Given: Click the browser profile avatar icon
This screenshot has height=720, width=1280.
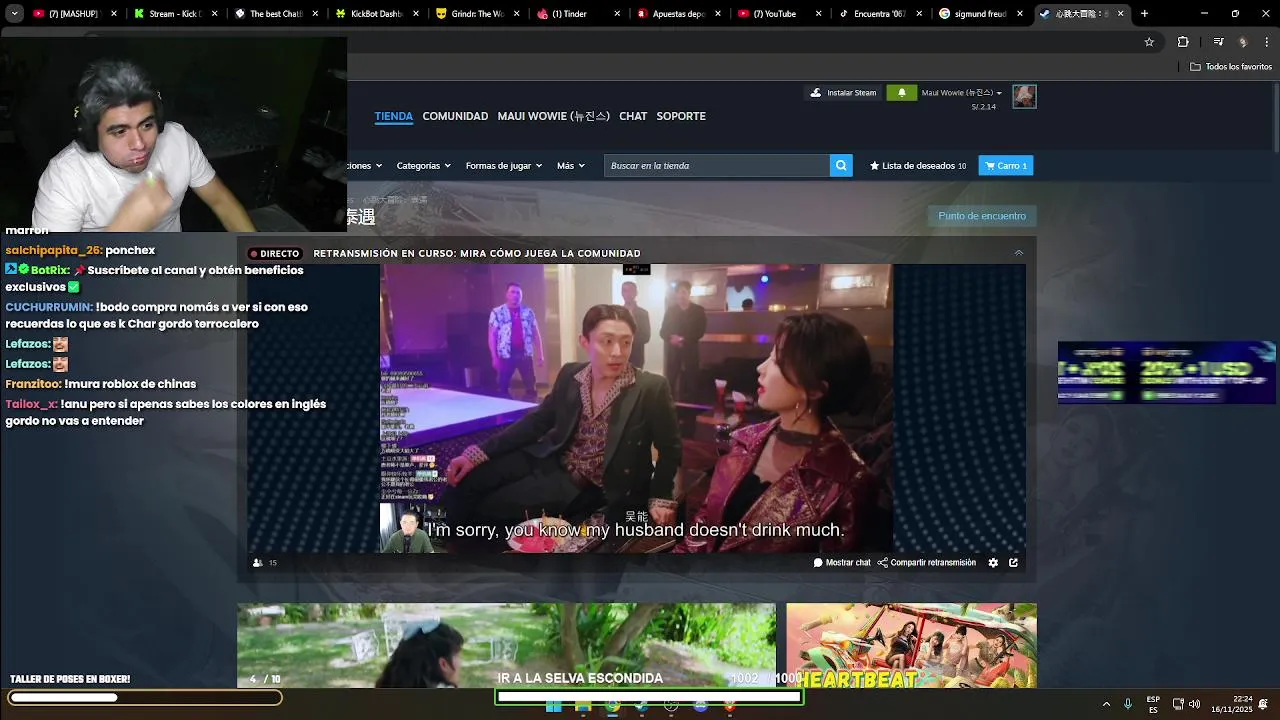Looking at the screenshot, I should point(1243,42).
